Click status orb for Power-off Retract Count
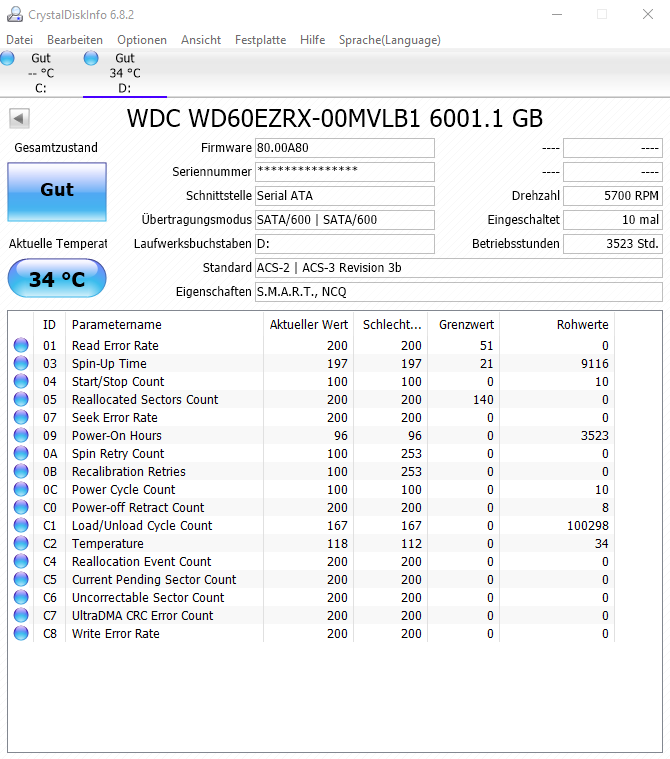This screenshot has width=670, height=759. [x=21, y=507]
